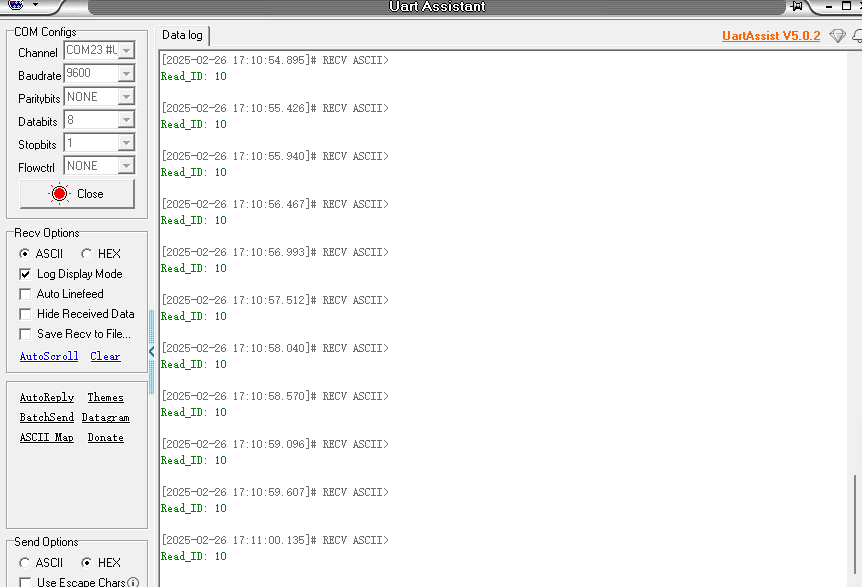Click the Clear link
Screen dimensions: 862x587
coord(106,356)
